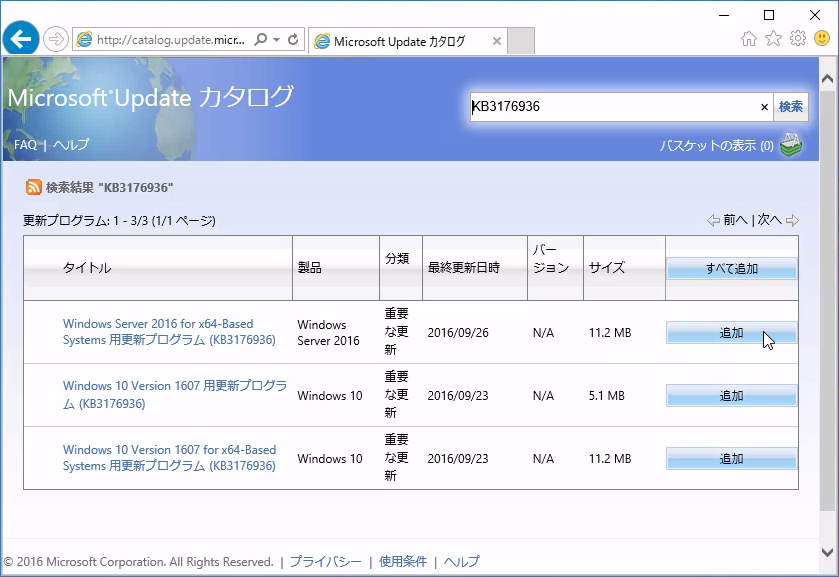839x577 pixels.
Task: Add Windows 10 1607 x64 update
Action: (x=731, y=459)
